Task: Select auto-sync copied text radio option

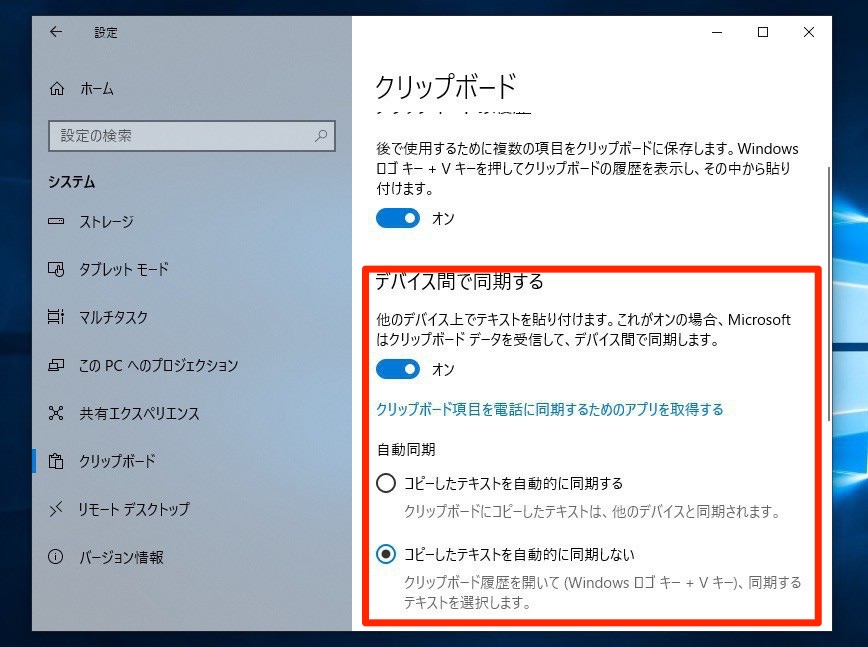Action: 386,483
